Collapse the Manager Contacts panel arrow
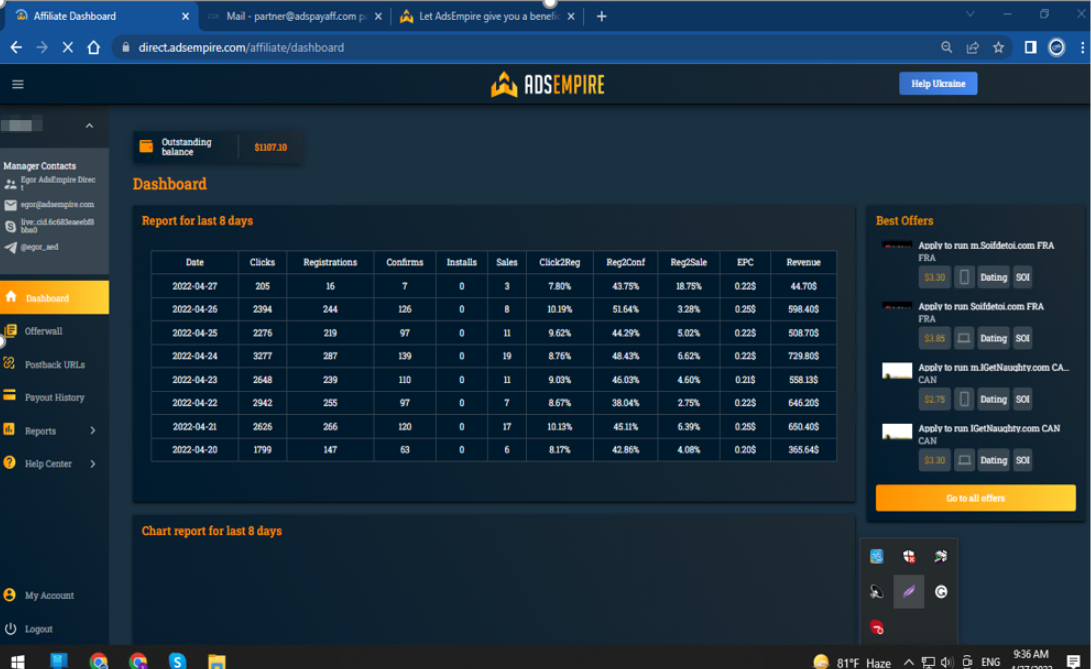The image size is (1091, 669). (87, 127)
